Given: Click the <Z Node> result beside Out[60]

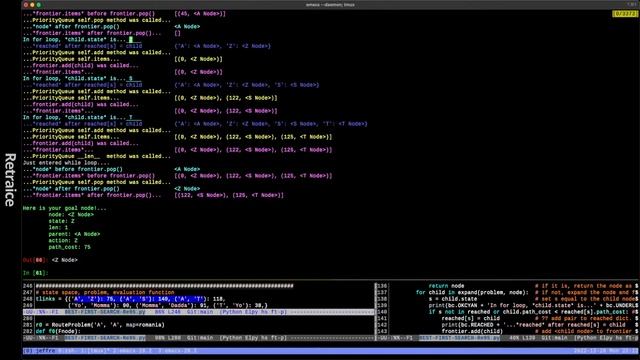Looking at the screenshot, I should pyautogui.click(x=64, y=260).
